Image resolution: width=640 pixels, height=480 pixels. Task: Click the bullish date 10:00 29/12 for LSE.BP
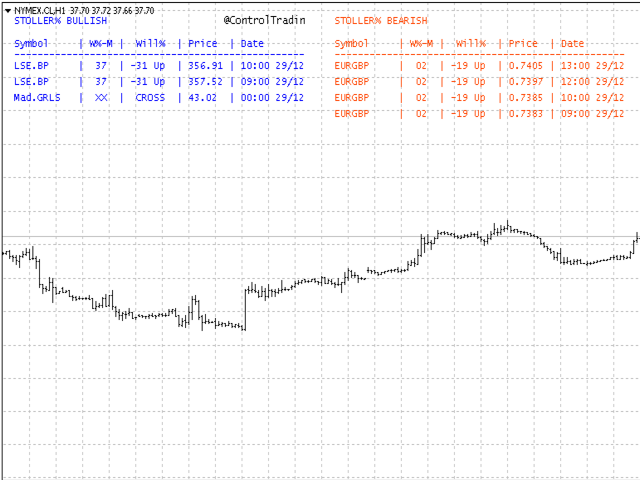point(272,66)
